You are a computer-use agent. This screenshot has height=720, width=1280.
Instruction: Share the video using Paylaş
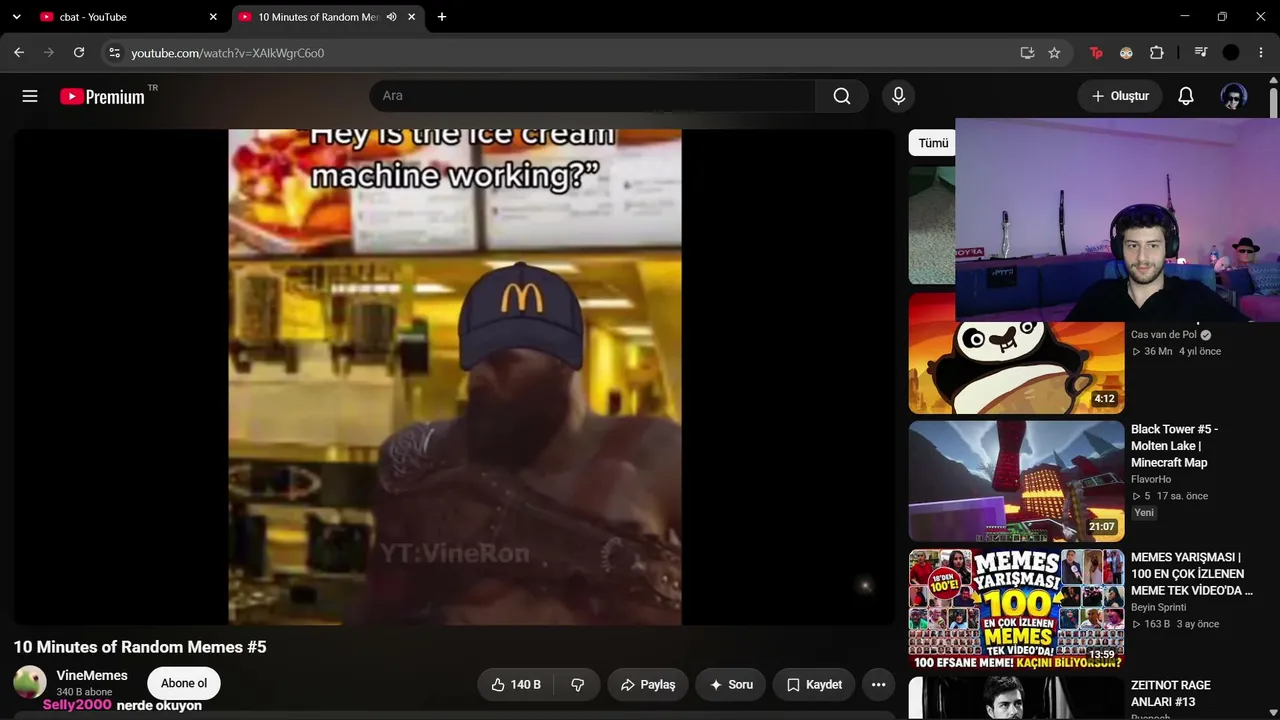[648, 685]
